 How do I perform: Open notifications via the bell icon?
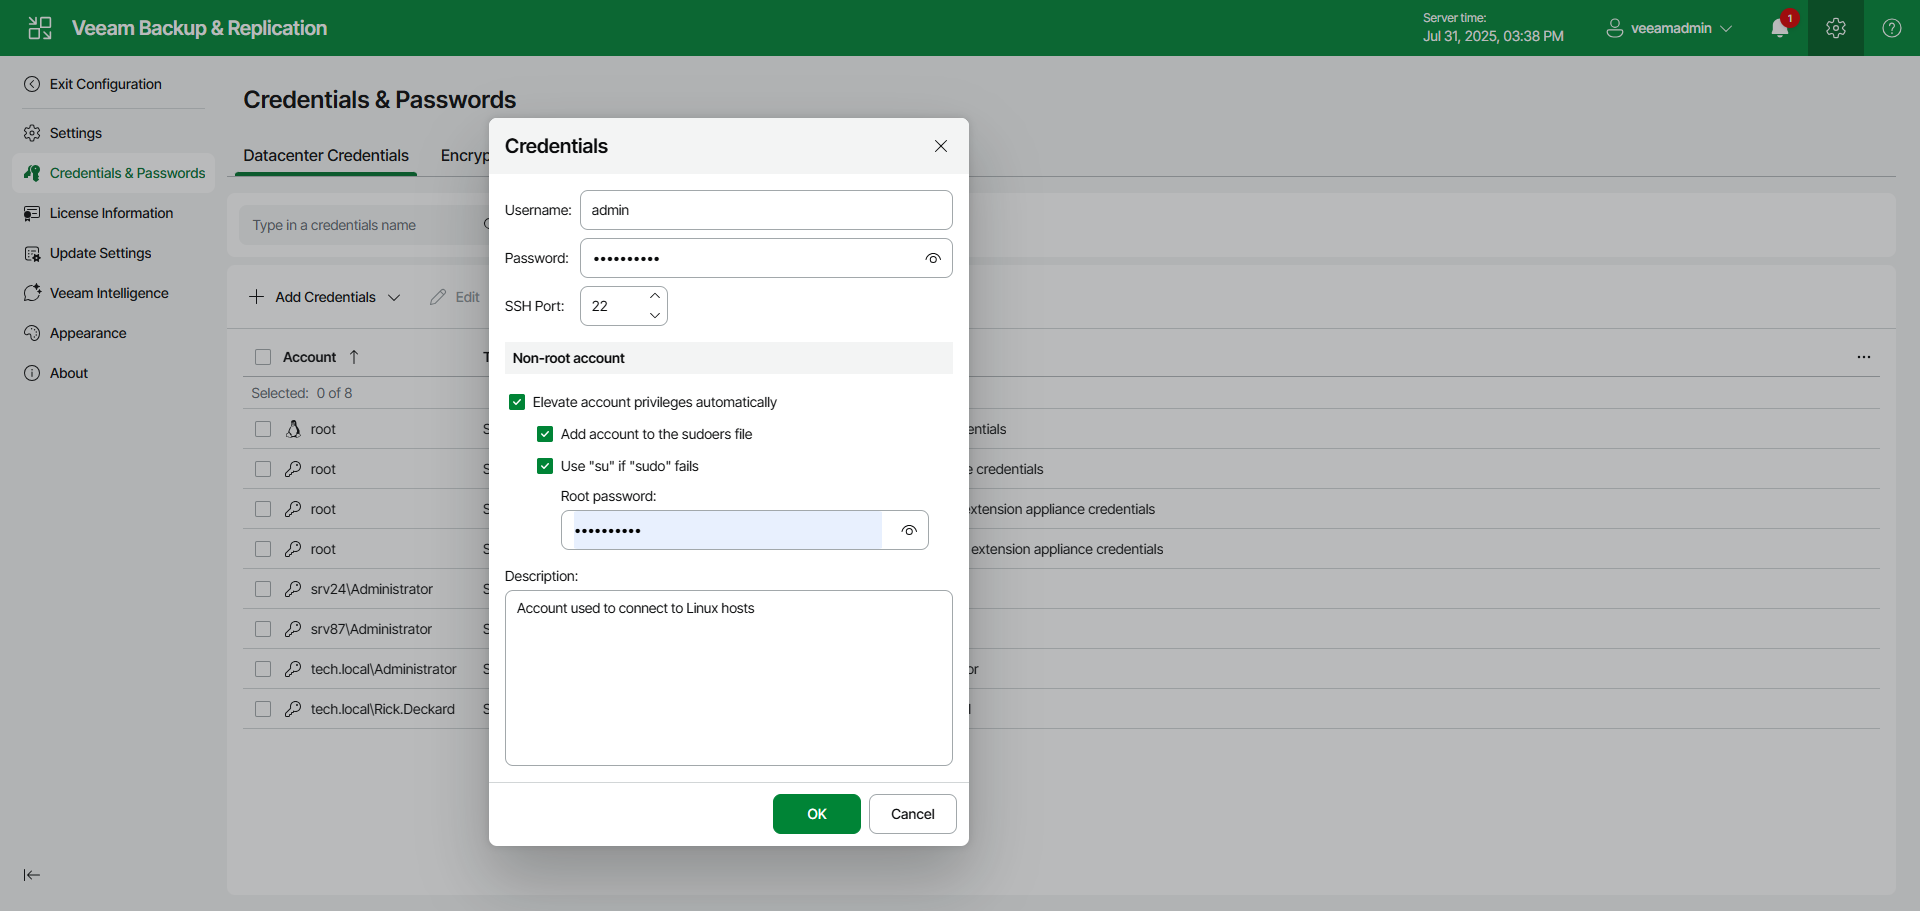coord(1780,28)
